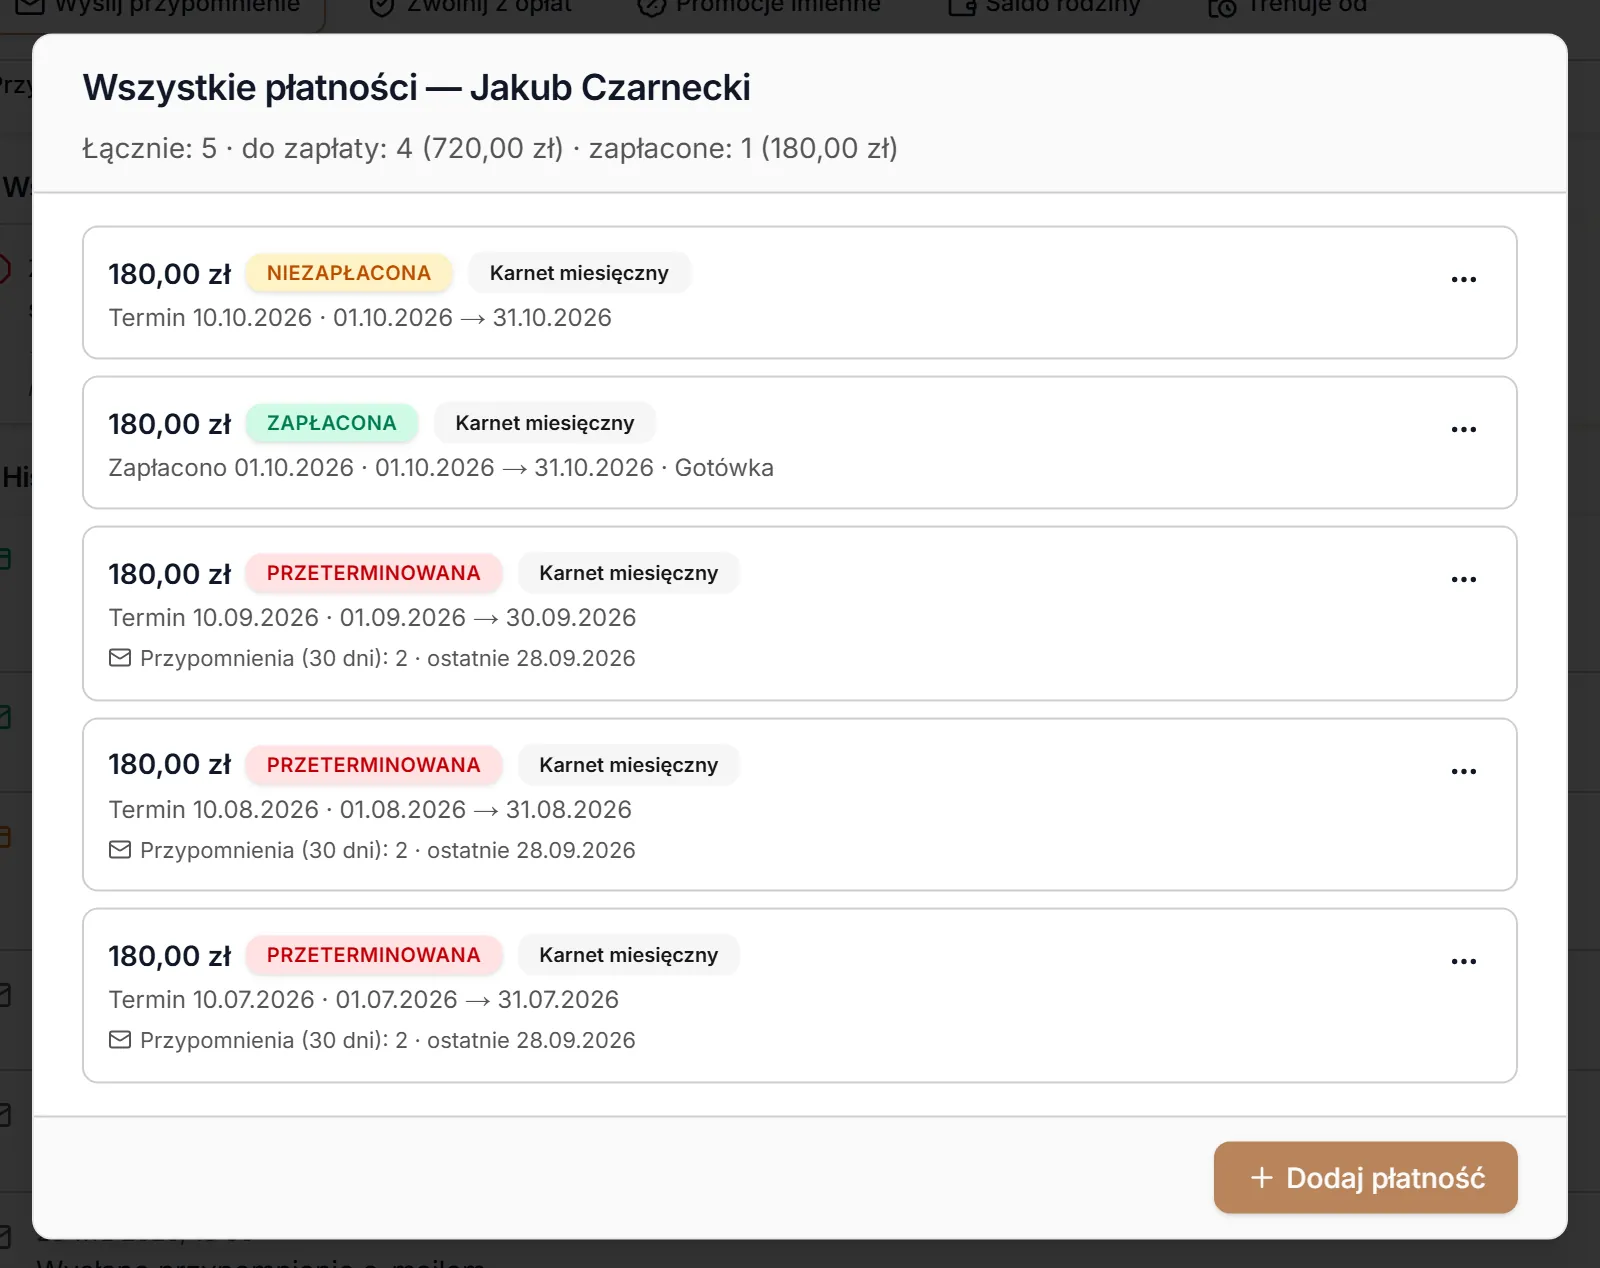Image resolution: width=1600 pixels, height=1268 pixels.
Task: Click Przypomnienia (30 dni) text on the July payment
Action: (x=388, y=1040)
